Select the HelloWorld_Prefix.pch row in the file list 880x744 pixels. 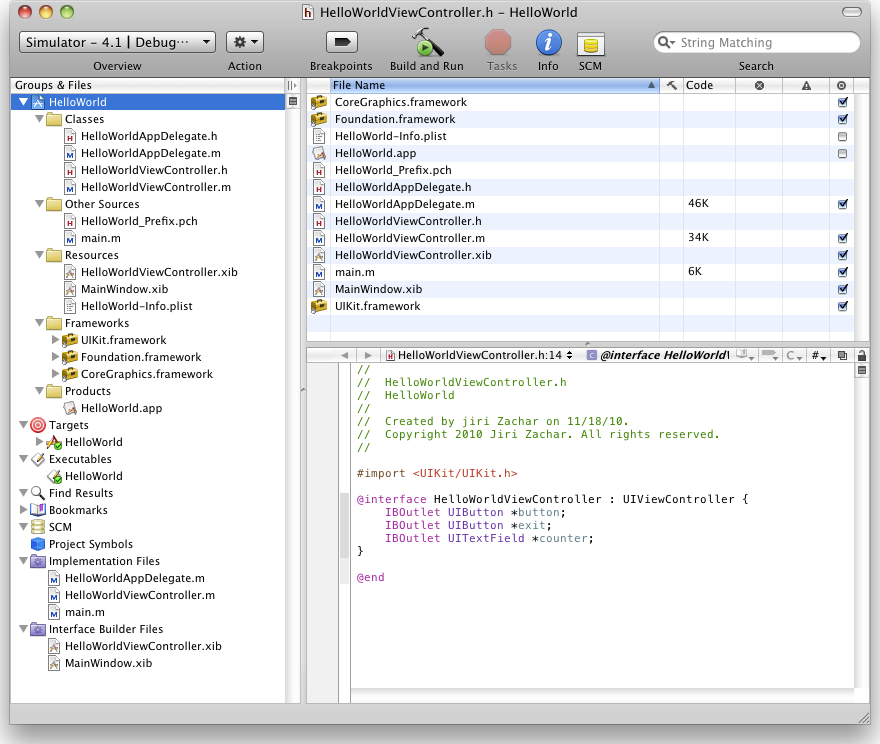tap(580, 170)
